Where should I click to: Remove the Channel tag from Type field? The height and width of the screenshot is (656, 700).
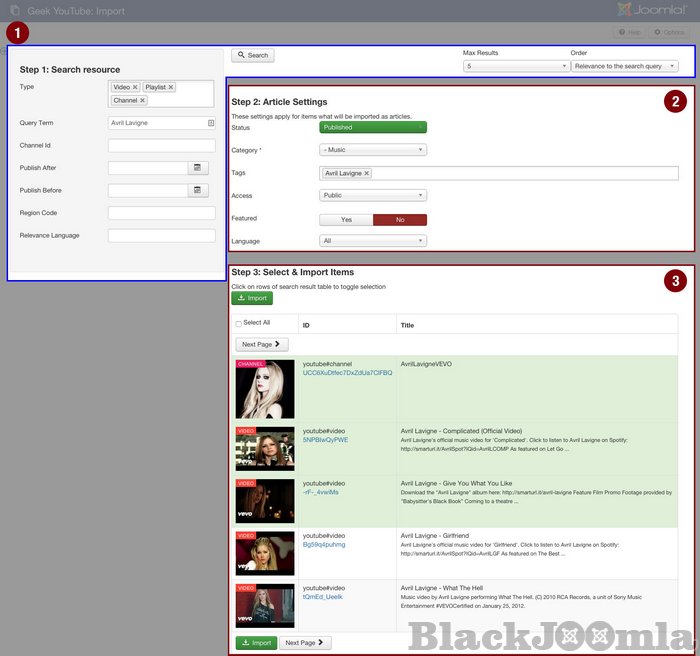click(x=142, y=101)
